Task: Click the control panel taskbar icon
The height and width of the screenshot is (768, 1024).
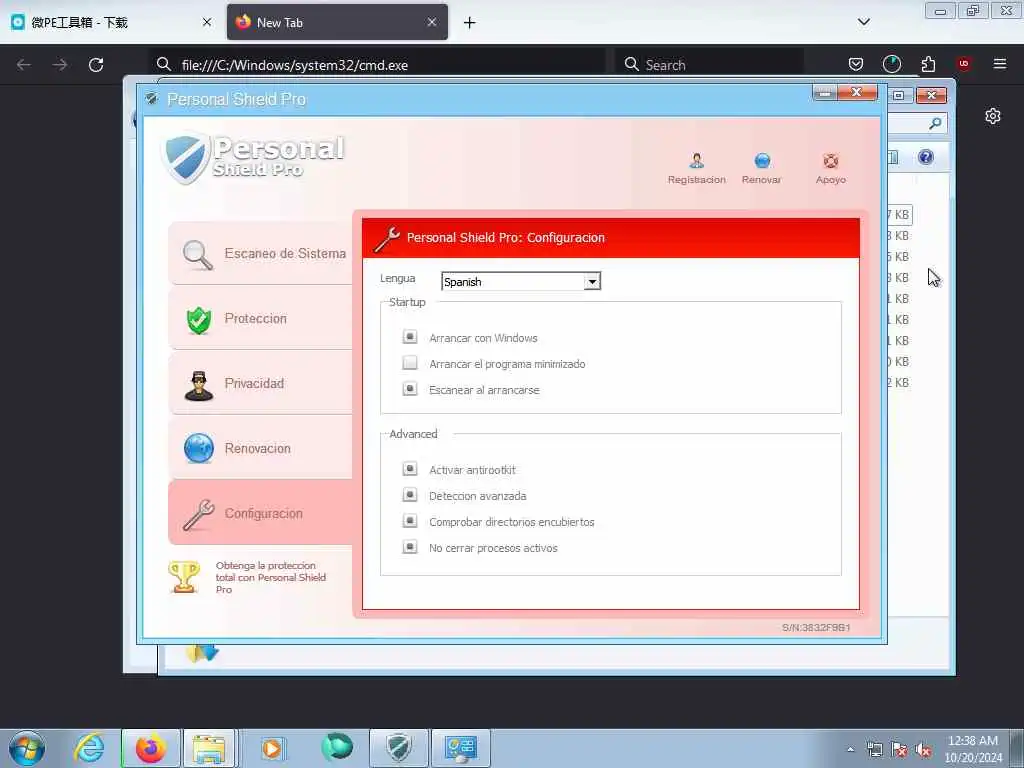Action: [x=460, y=748]
